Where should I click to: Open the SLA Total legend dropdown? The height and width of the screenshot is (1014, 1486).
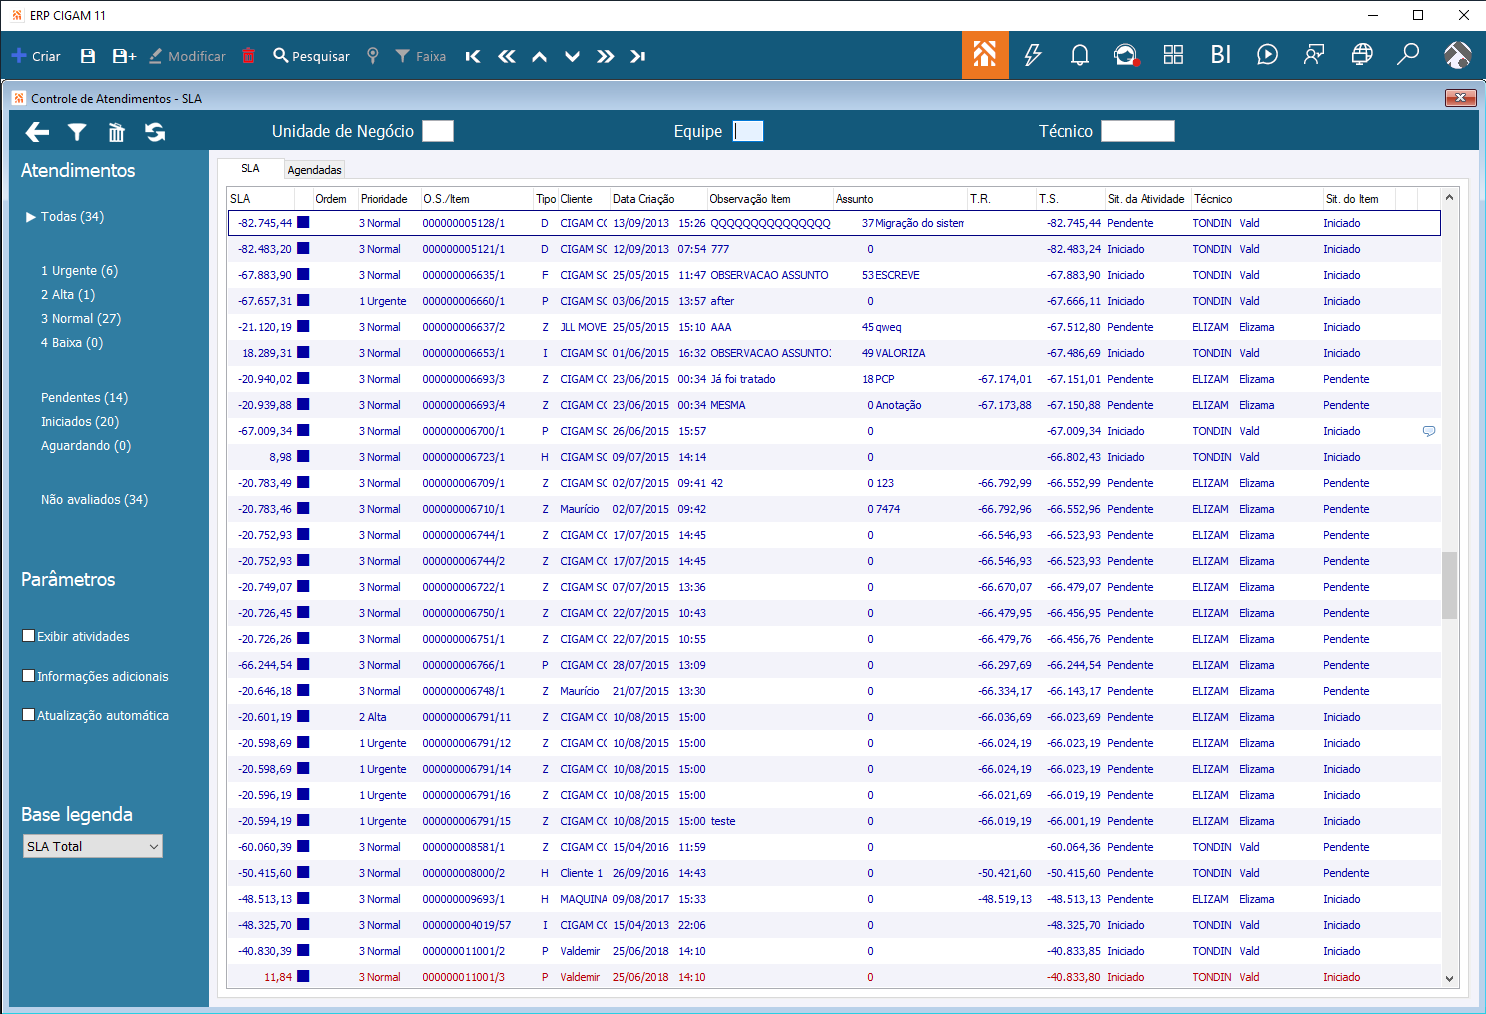93,846
